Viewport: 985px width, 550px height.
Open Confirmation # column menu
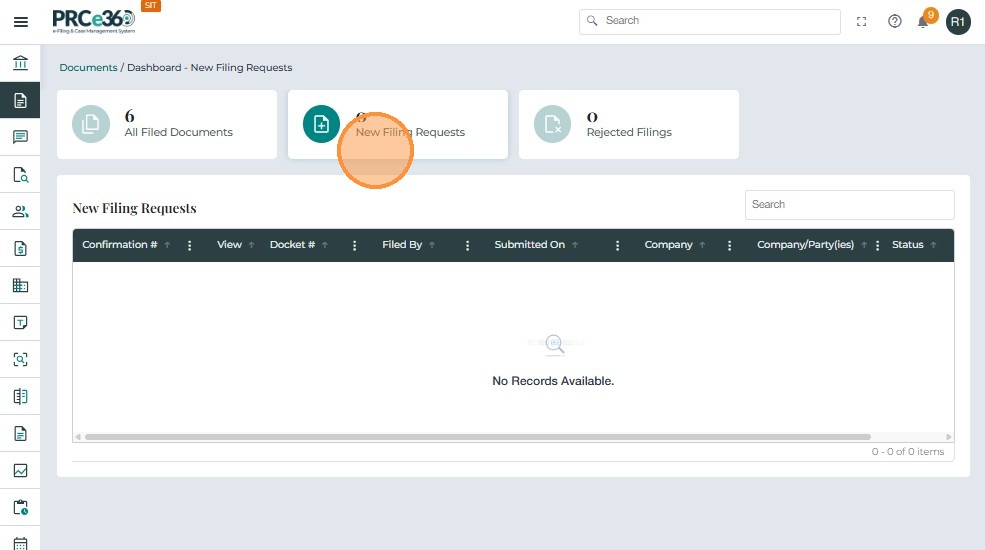point(189,245)
